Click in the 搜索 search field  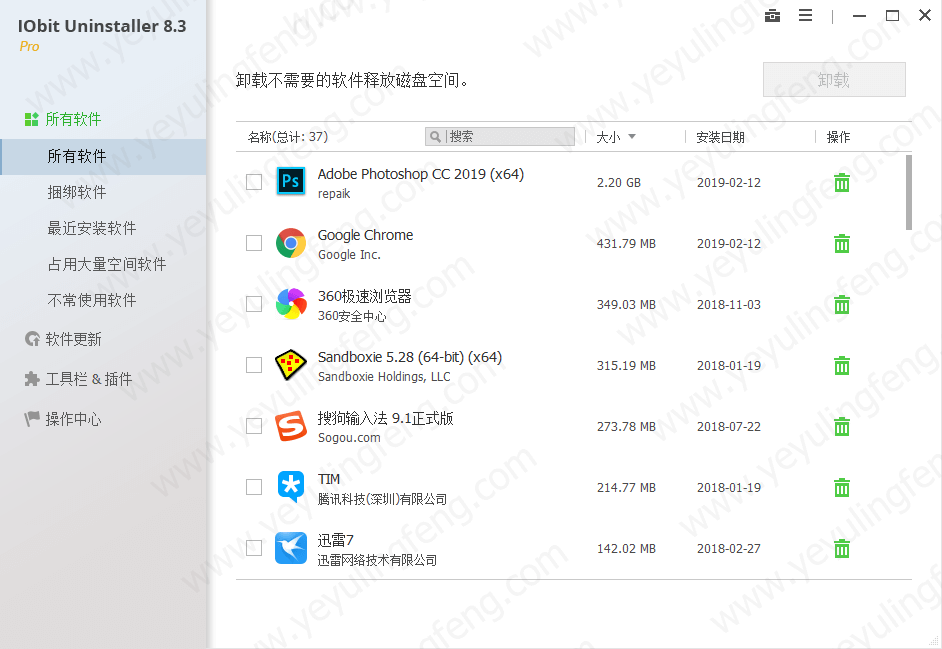pyautogui.click(x=499, y=136)
